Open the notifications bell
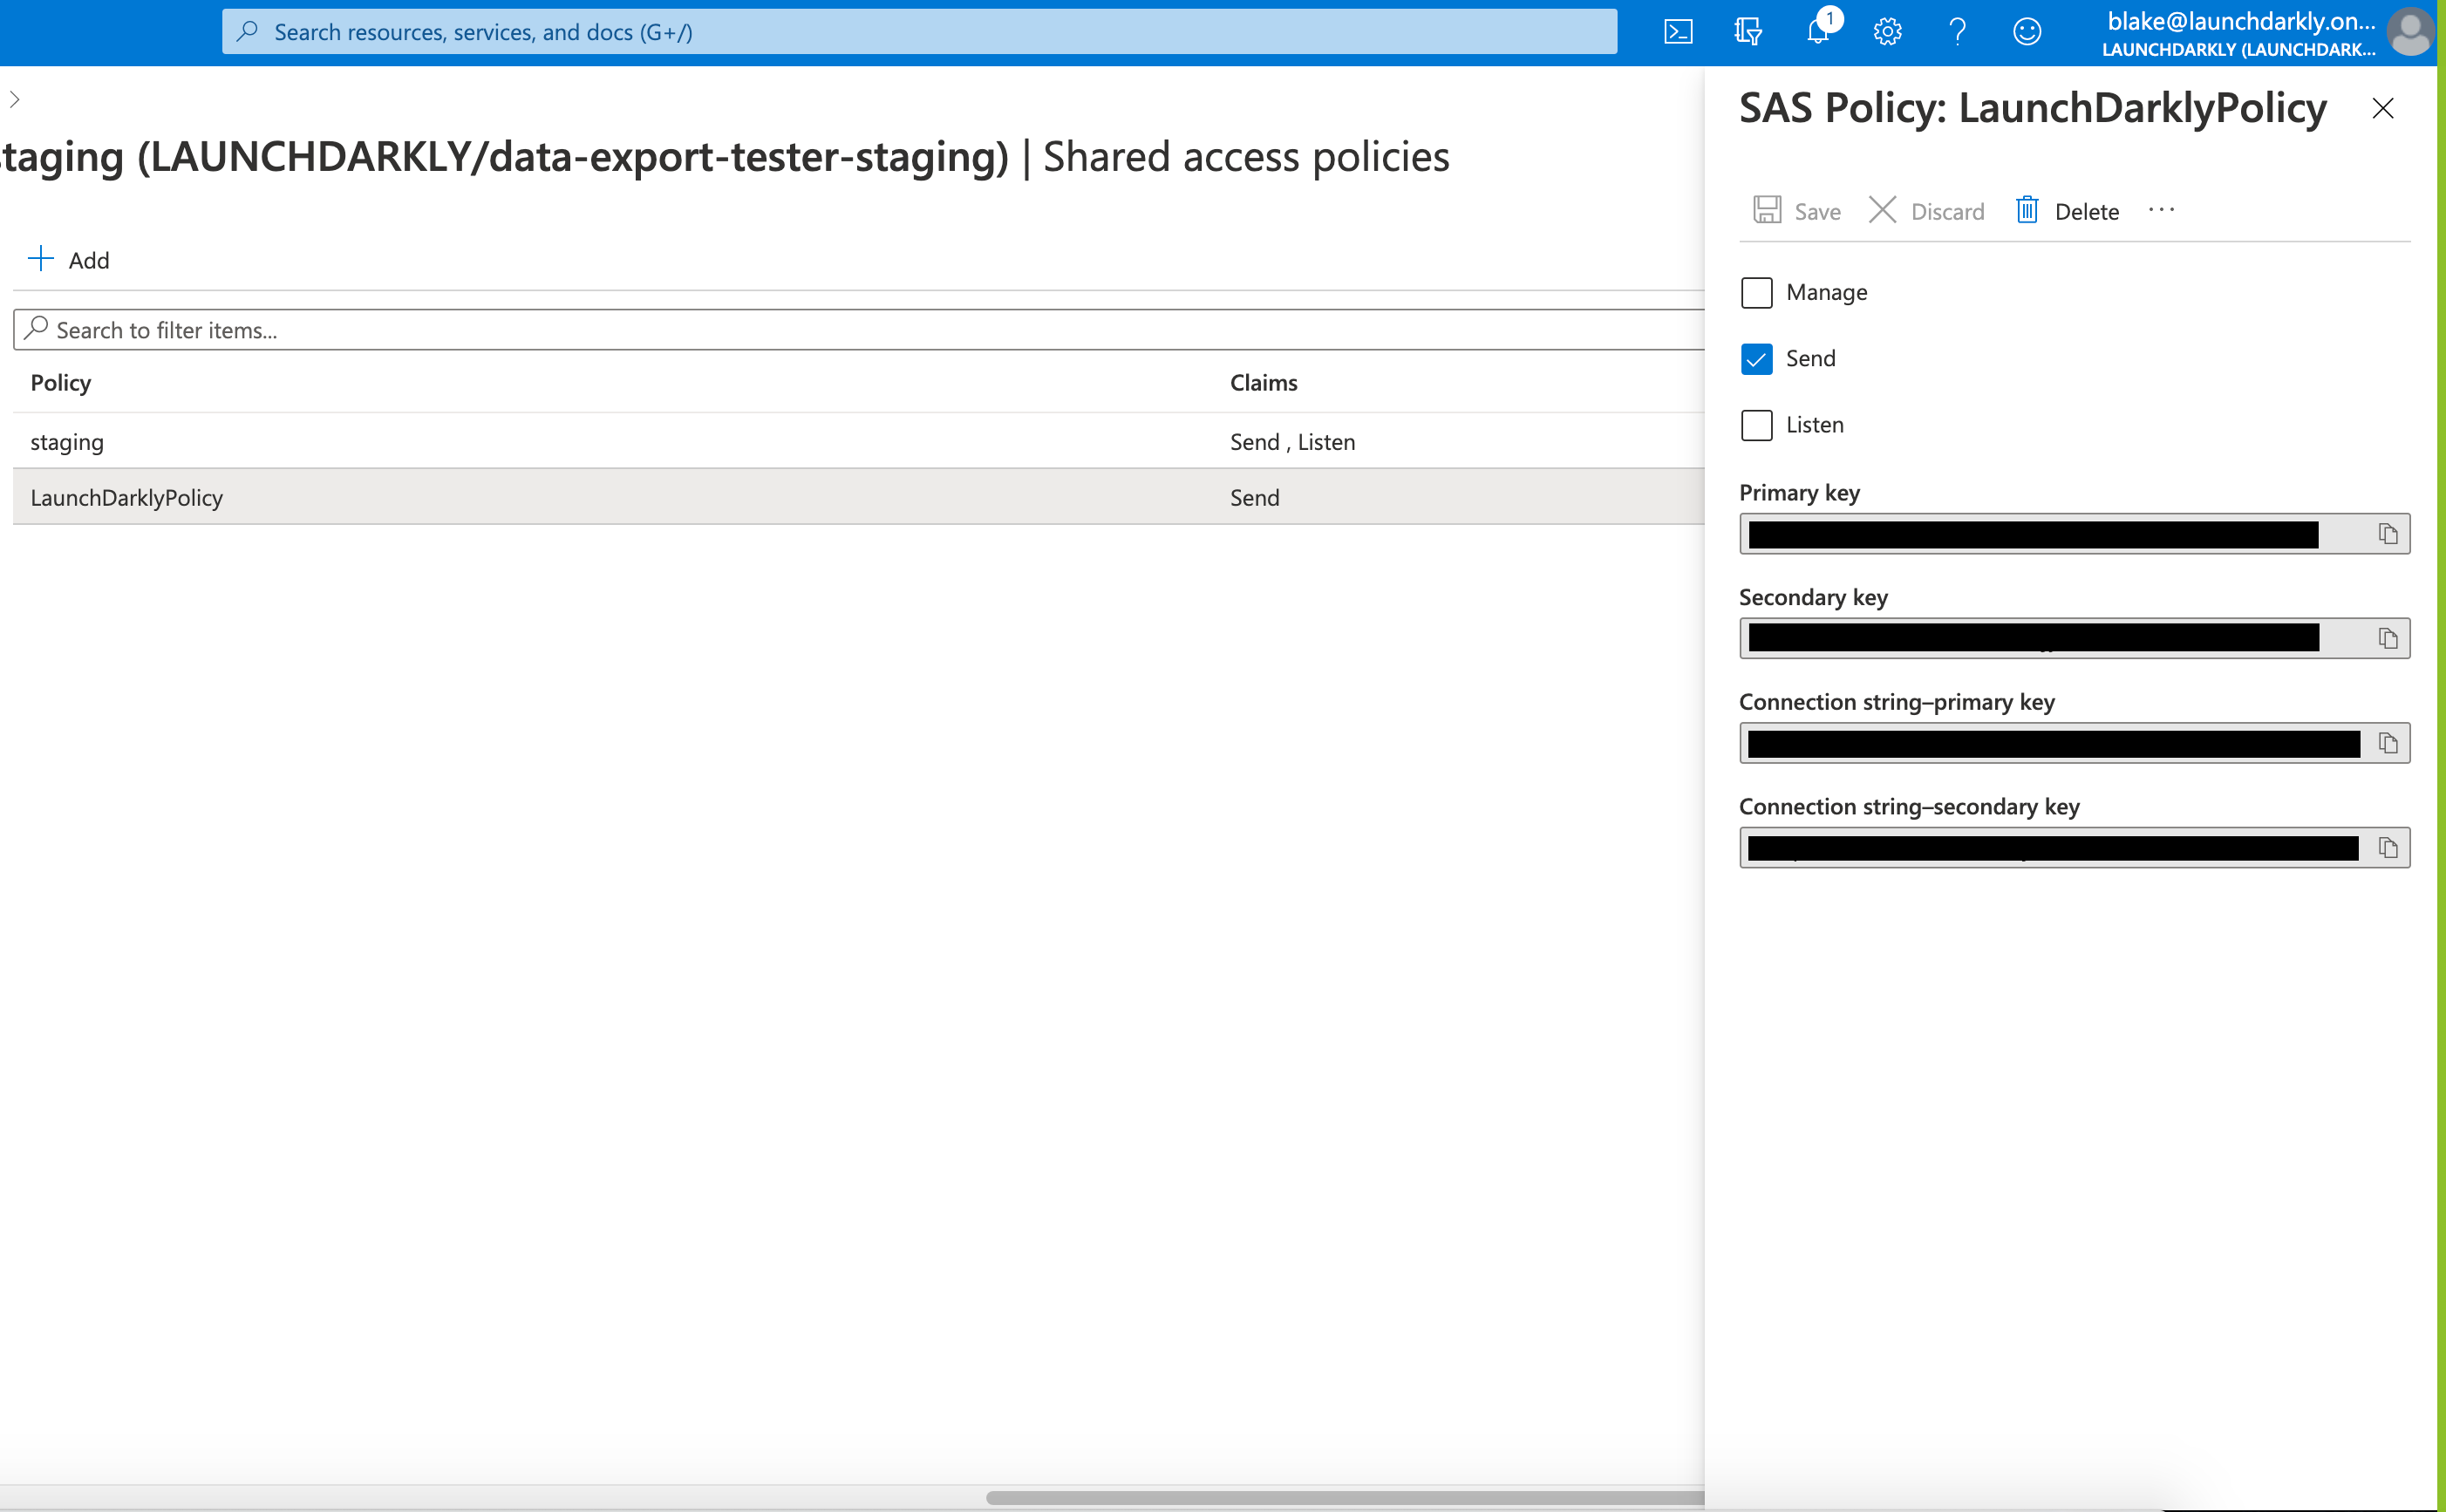Image resolution: width=2446 pixels, height=1512 pixels. tap(1818, 32)
